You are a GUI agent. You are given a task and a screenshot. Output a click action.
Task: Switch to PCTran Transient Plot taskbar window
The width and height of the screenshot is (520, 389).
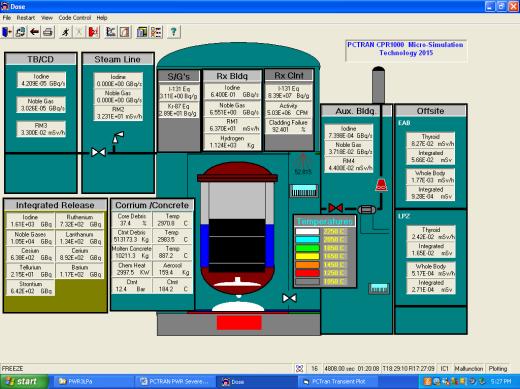click(x=338, y=382)
